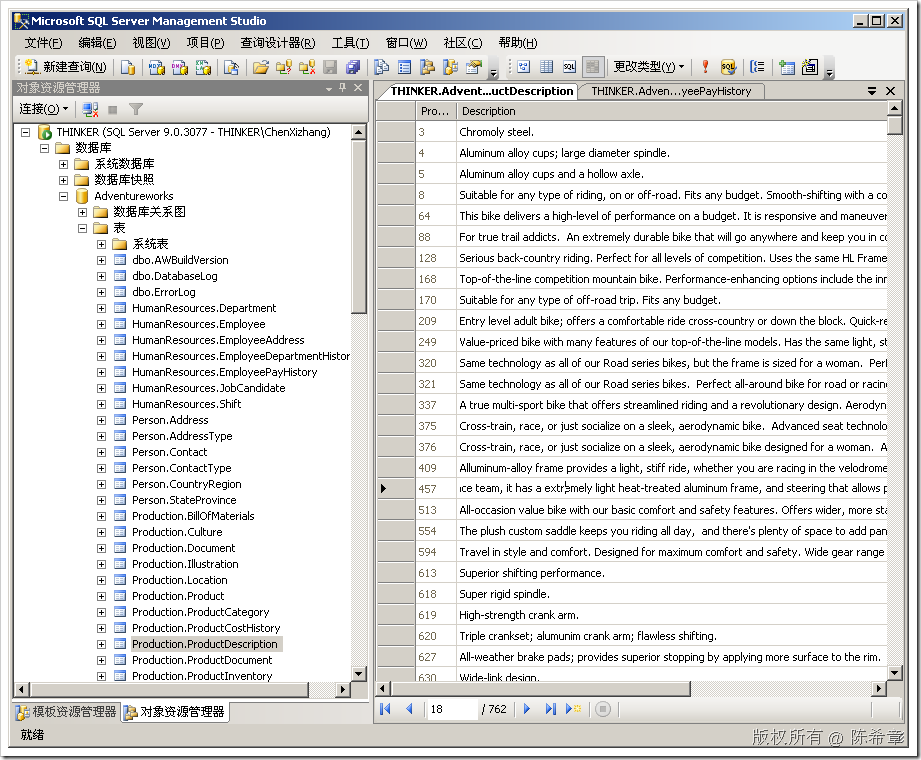The width and height of the screenshot is (921, 760).
Task: Toggle the Show Results Pane button
Action: (x=593, y=67)
